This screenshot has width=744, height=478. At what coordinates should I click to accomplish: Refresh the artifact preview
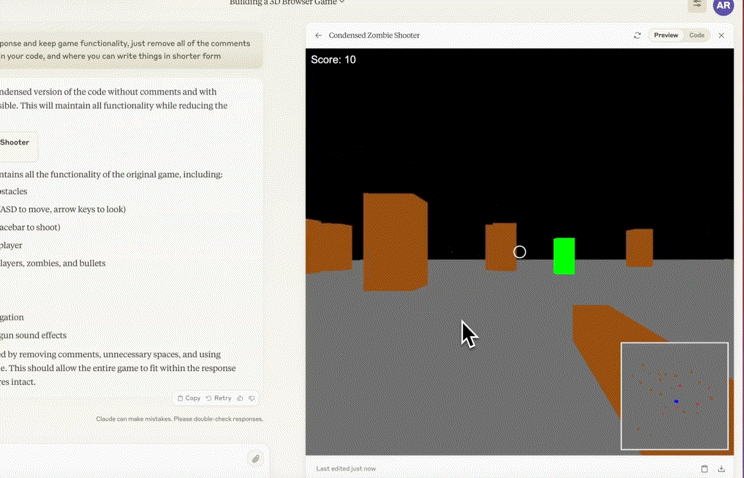tap(637, 36)
